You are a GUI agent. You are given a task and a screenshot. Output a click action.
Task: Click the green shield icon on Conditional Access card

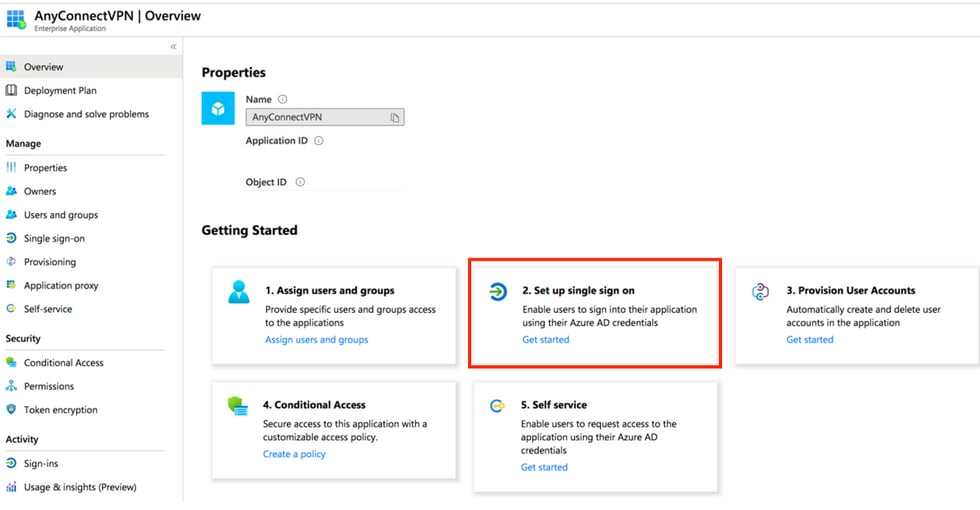click(238, 406)
